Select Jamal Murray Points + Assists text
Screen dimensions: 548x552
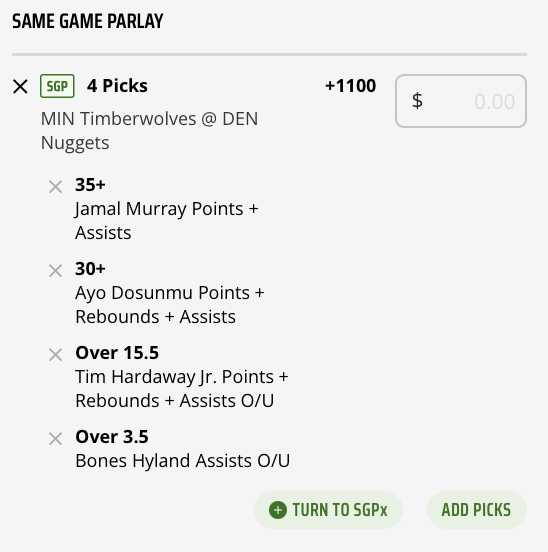coord(166,221)
